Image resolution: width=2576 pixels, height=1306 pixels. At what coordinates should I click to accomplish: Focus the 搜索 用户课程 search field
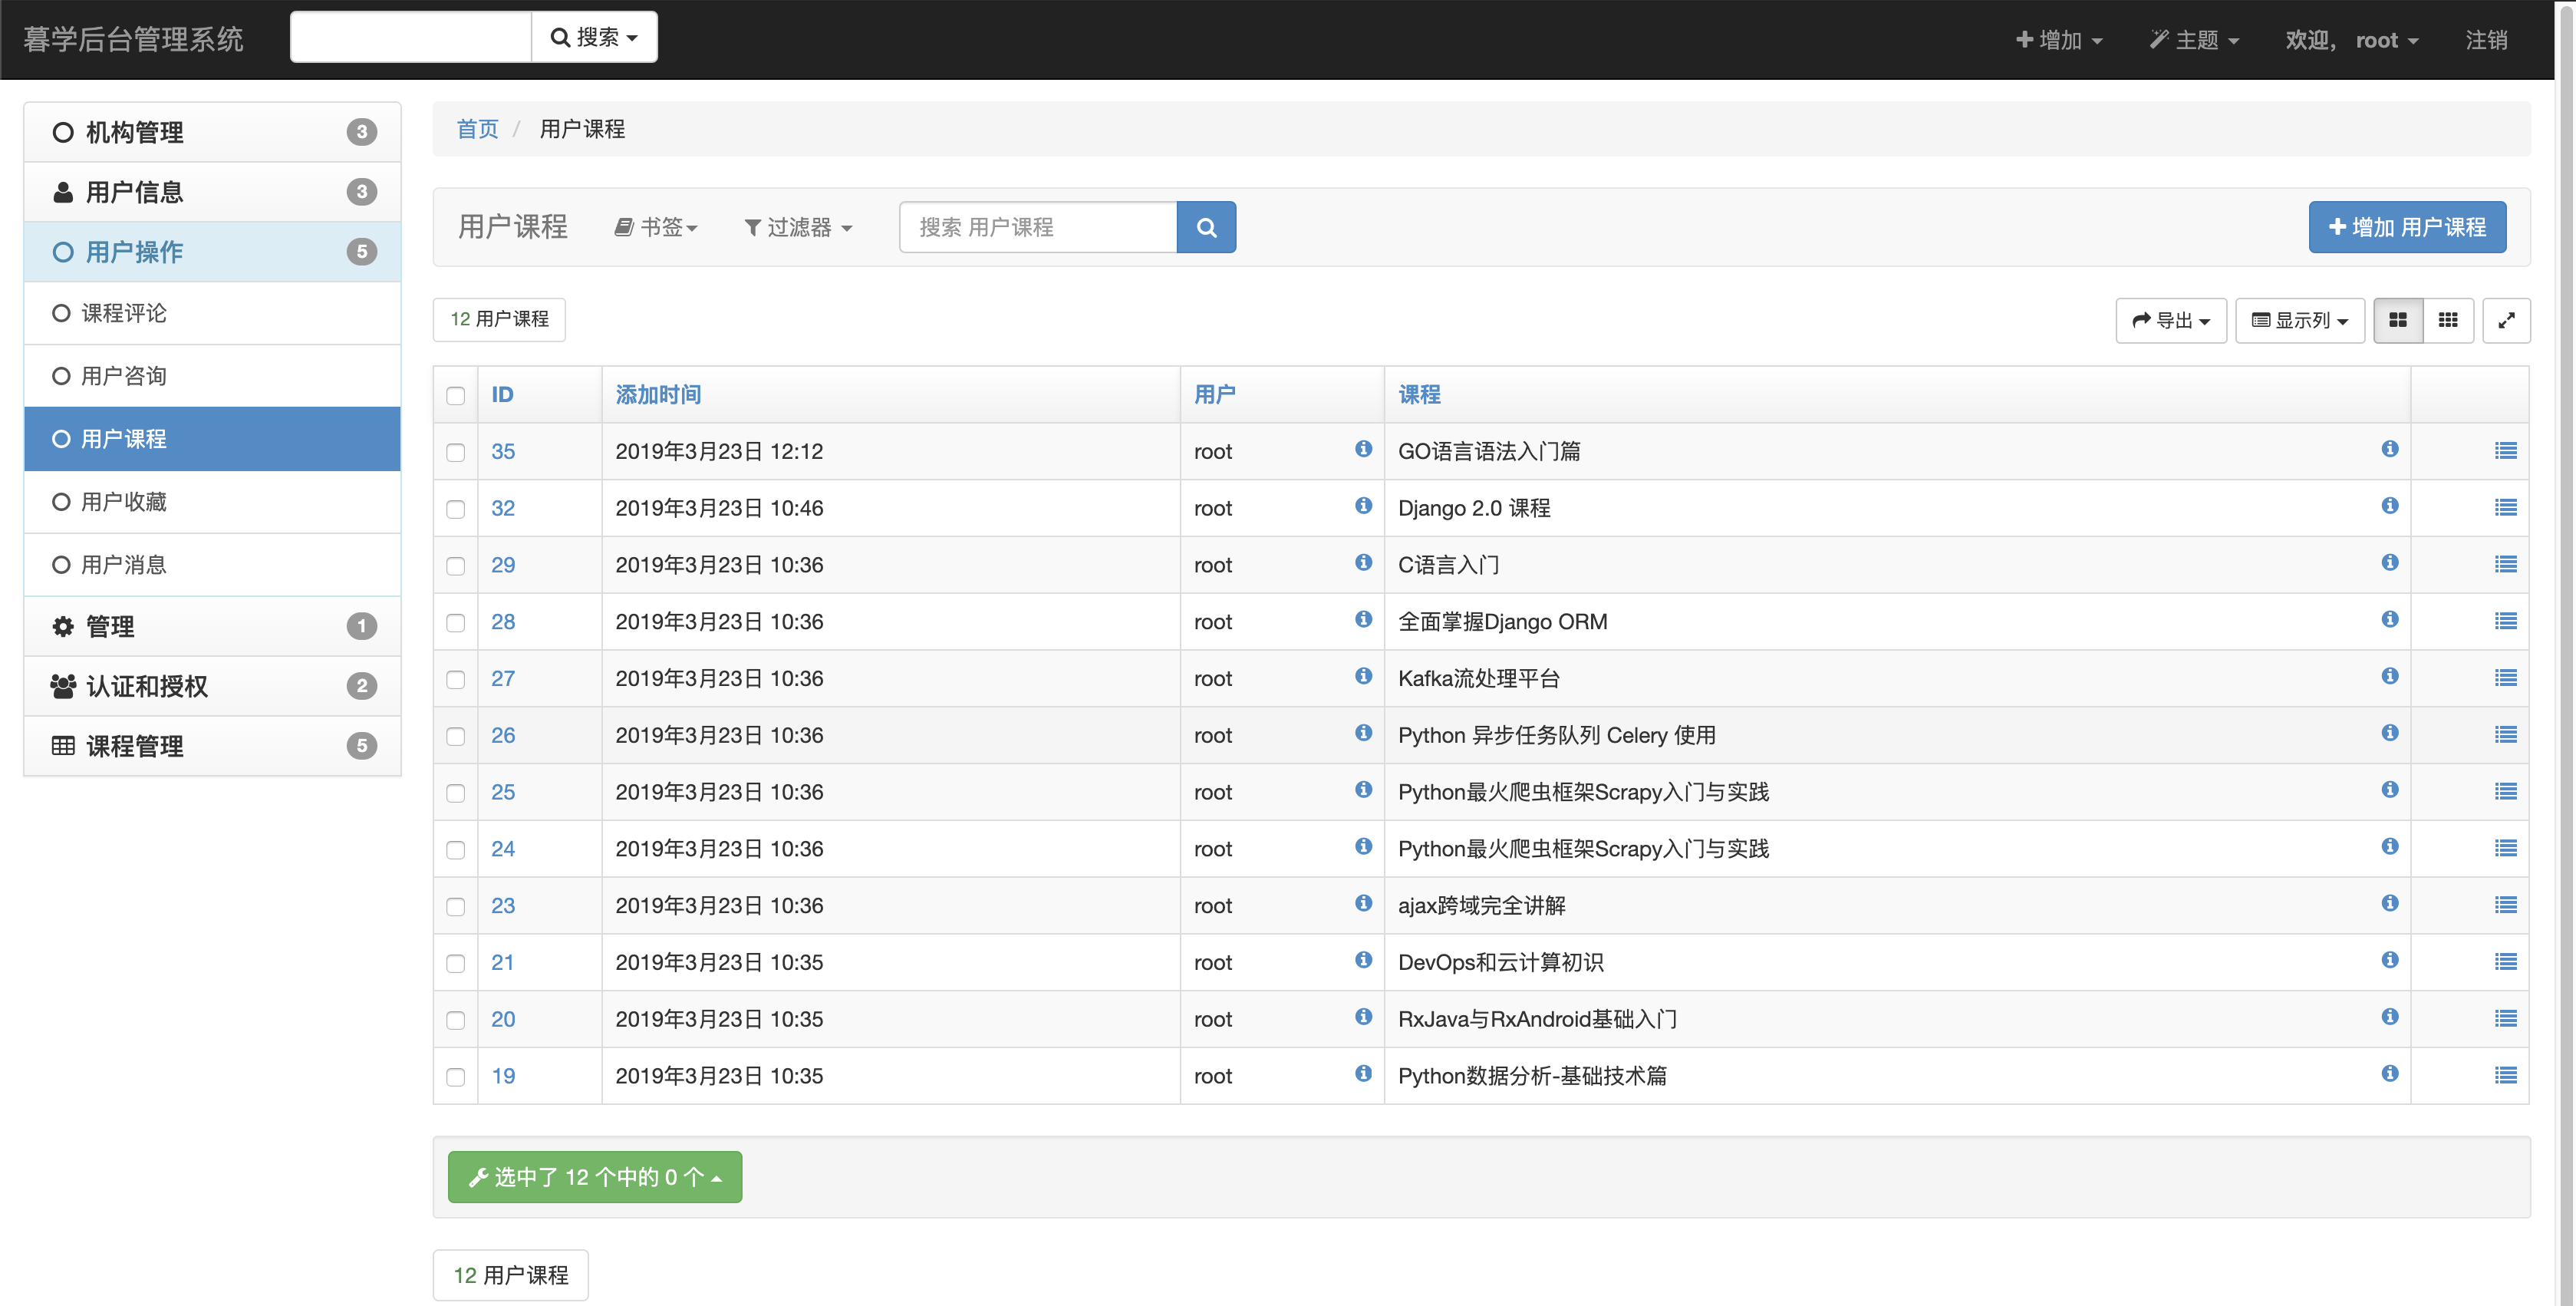tap(1037, 227)
